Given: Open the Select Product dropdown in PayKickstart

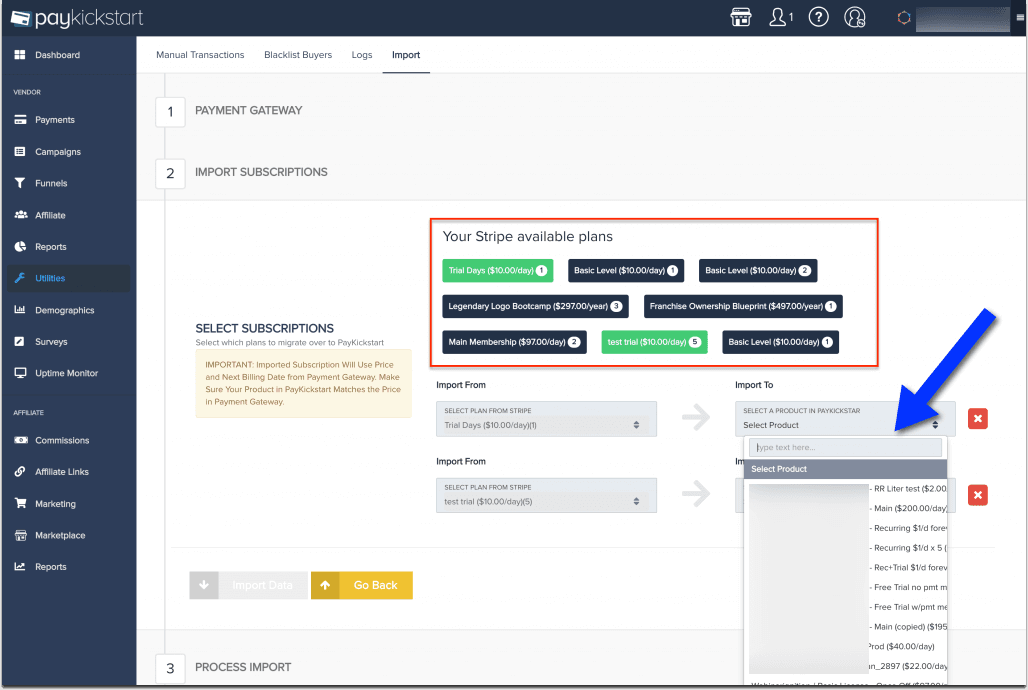Looking at the screenshot, I should point(845,418).
